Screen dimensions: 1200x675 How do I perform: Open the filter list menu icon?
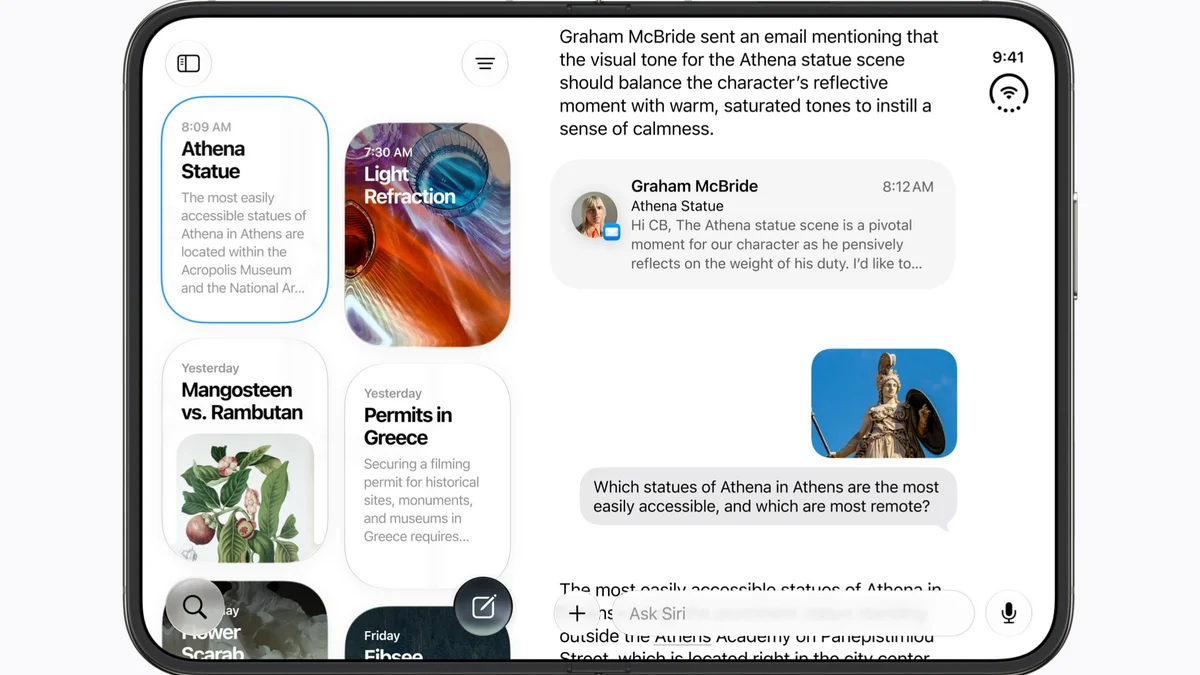pos(485,64)
